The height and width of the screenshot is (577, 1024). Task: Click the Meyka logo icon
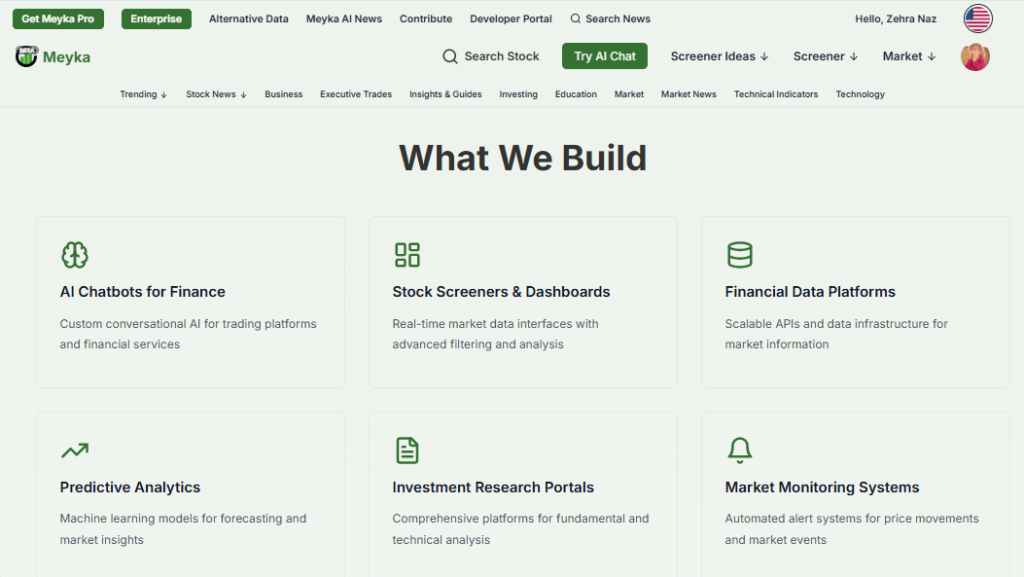(24, 56)
